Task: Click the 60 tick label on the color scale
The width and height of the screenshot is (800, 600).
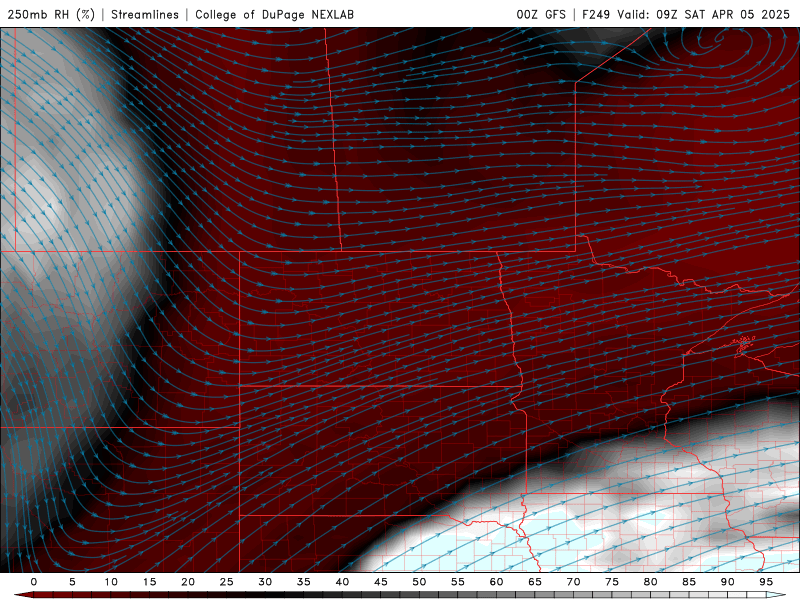Action: tap(496, 582)
